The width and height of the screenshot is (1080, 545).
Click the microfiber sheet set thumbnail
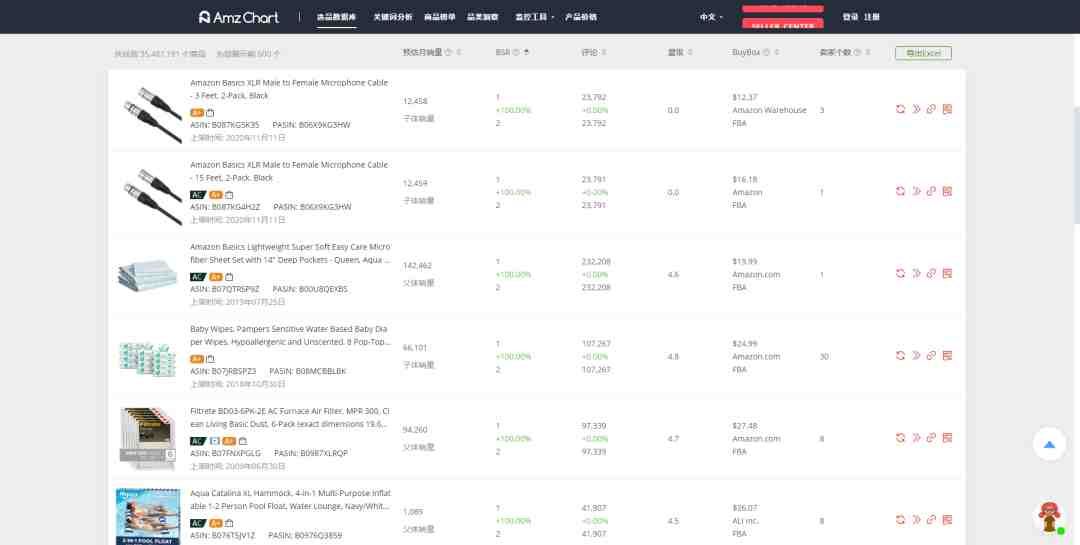point(148,275)
